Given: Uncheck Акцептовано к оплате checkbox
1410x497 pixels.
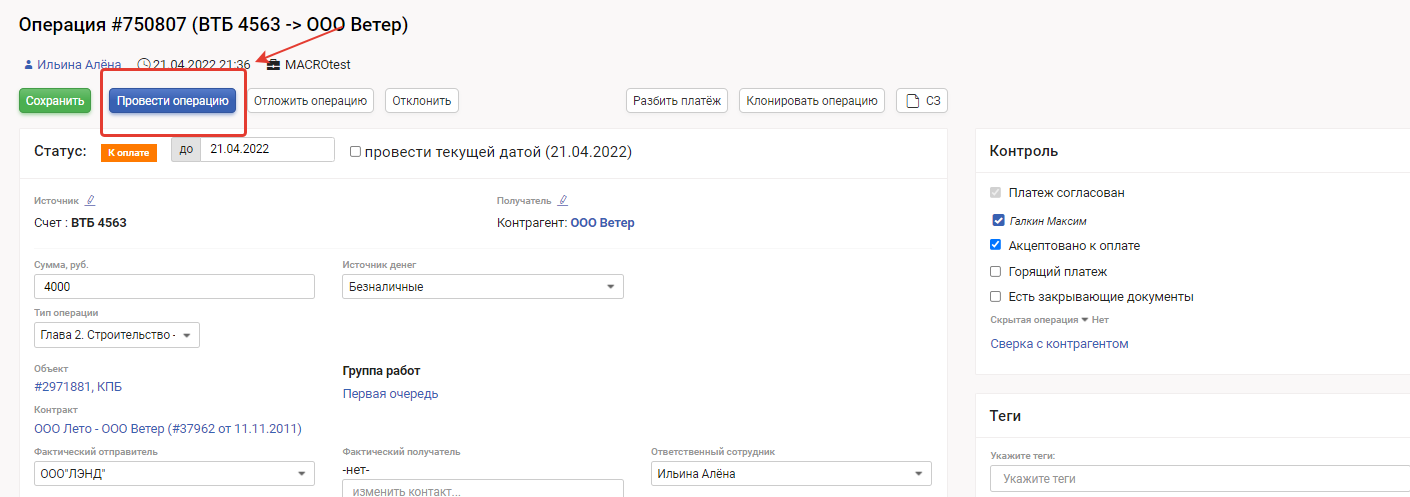Looking at the screenshot, I should [995, 245].
